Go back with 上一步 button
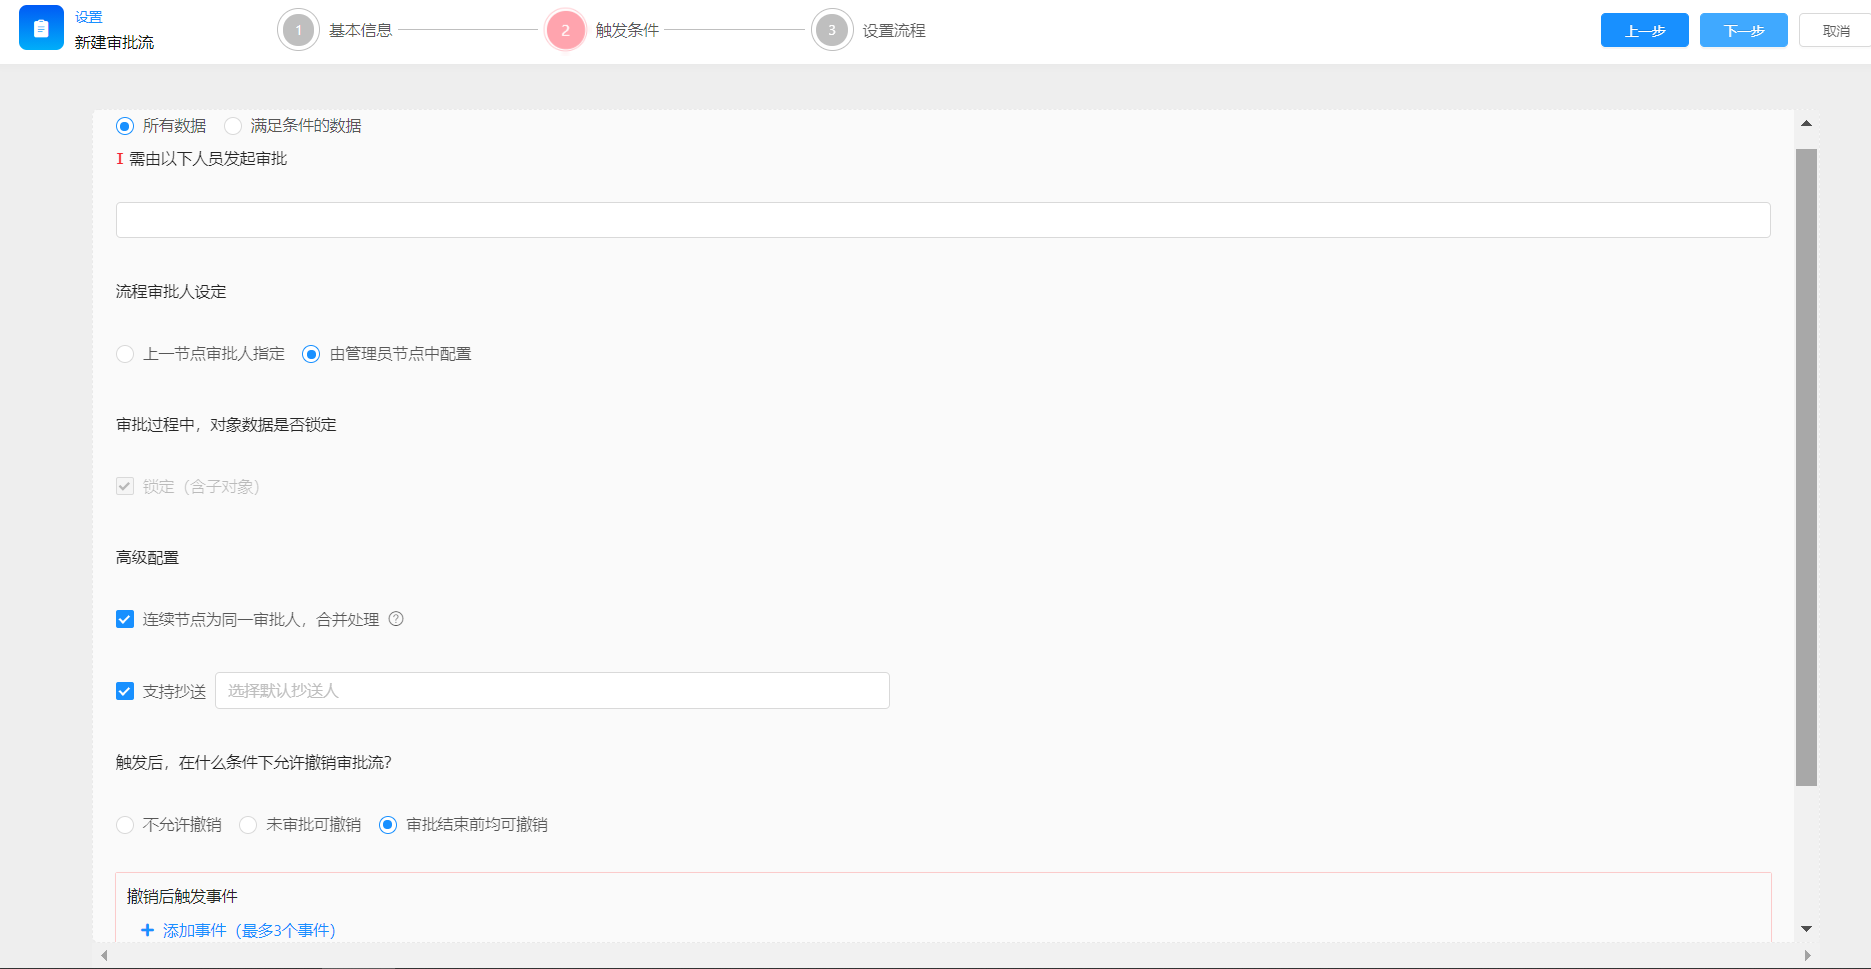1871x969 pixels. (1644, 31)
